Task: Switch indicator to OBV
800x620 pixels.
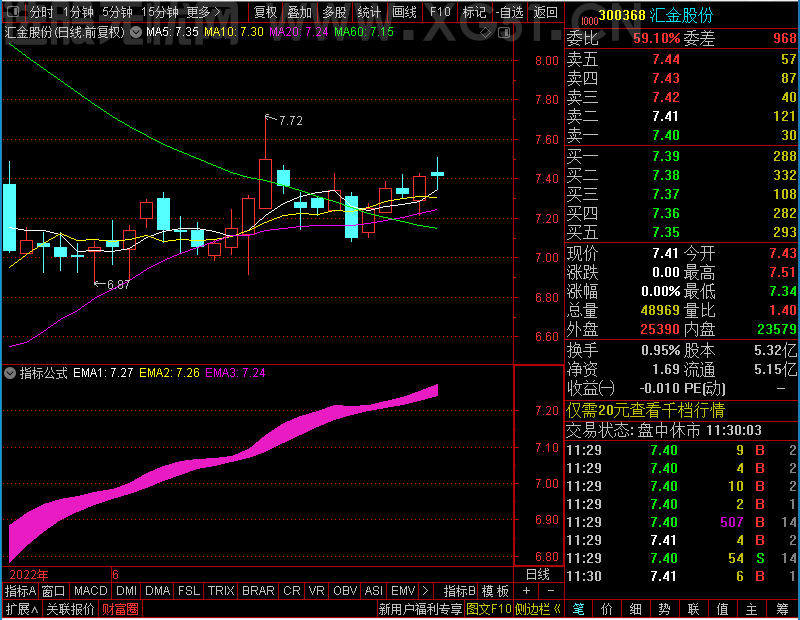Action: click(345, 591)
